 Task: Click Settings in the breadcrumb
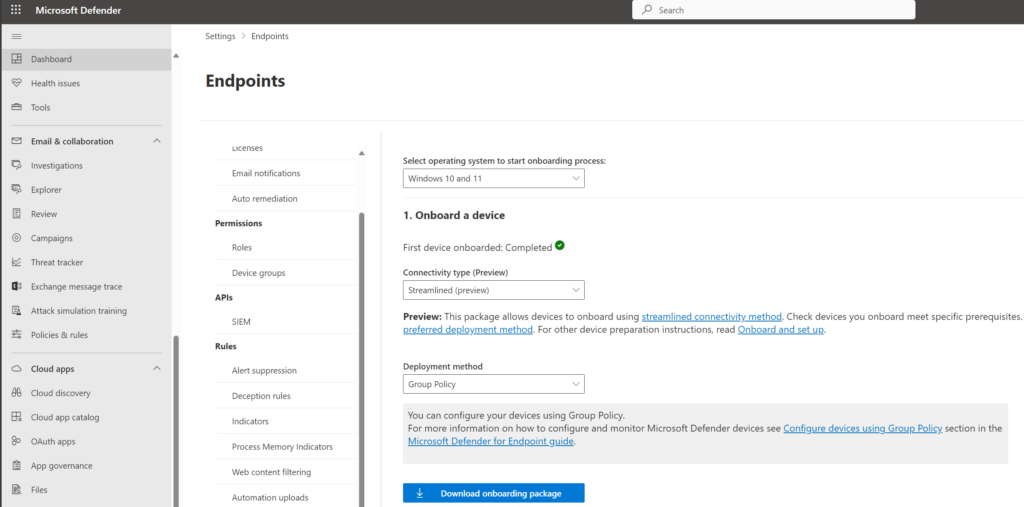[220, 36]
